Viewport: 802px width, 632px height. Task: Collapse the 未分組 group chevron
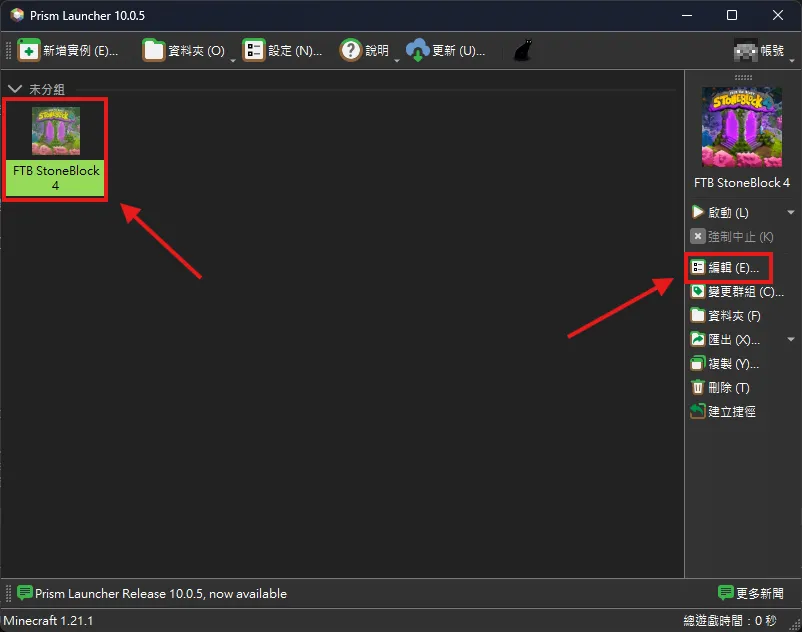pos(15,89)
